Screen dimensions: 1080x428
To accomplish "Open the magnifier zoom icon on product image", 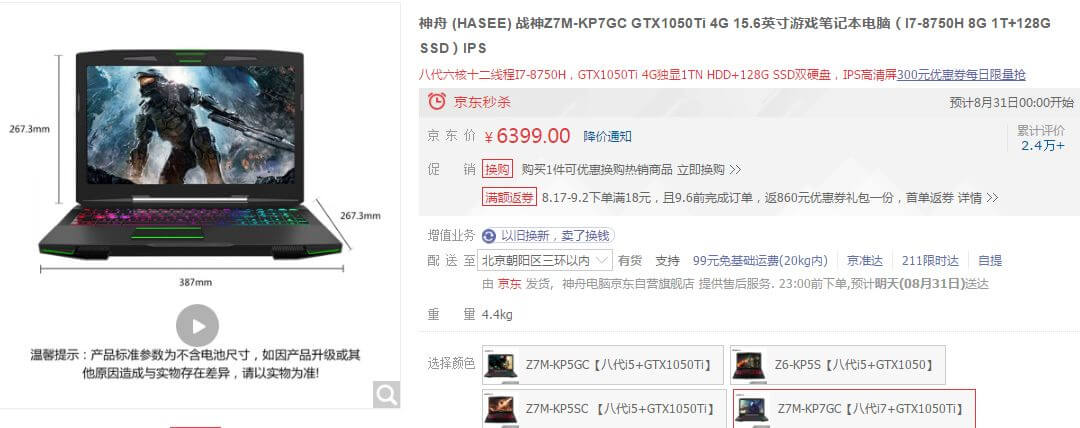I will point(386,394).
